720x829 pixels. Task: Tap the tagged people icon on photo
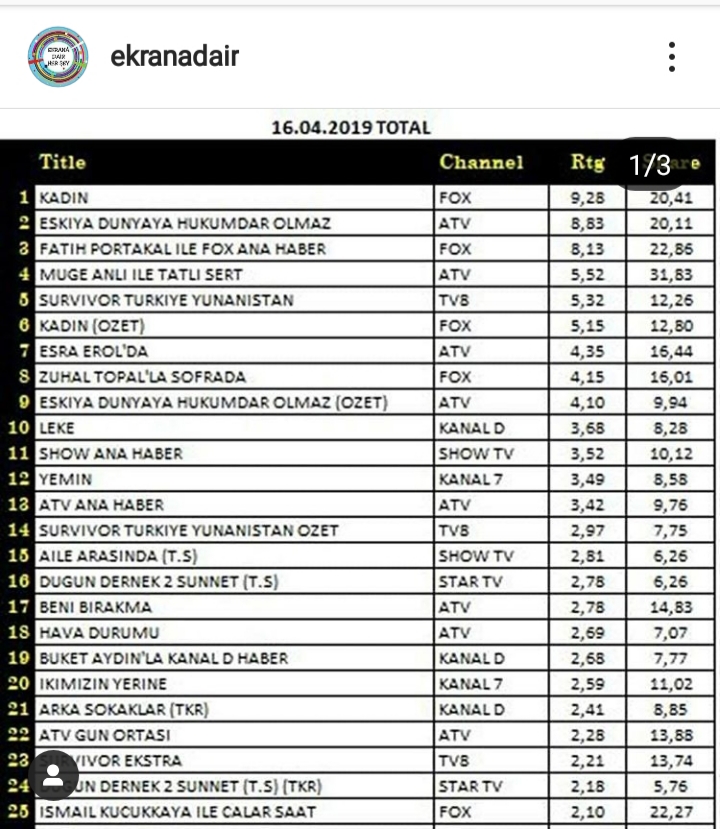point(54,775)
